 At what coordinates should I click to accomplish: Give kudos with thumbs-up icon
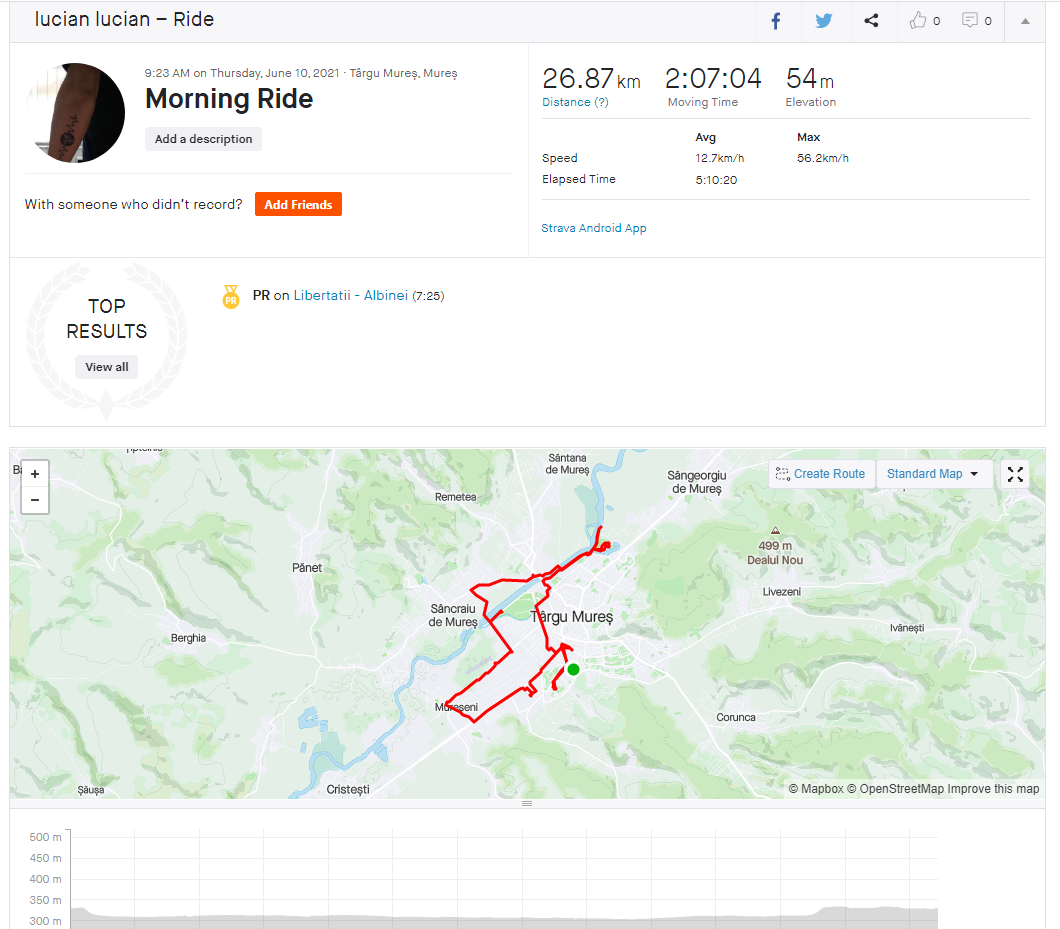(919, 21)
